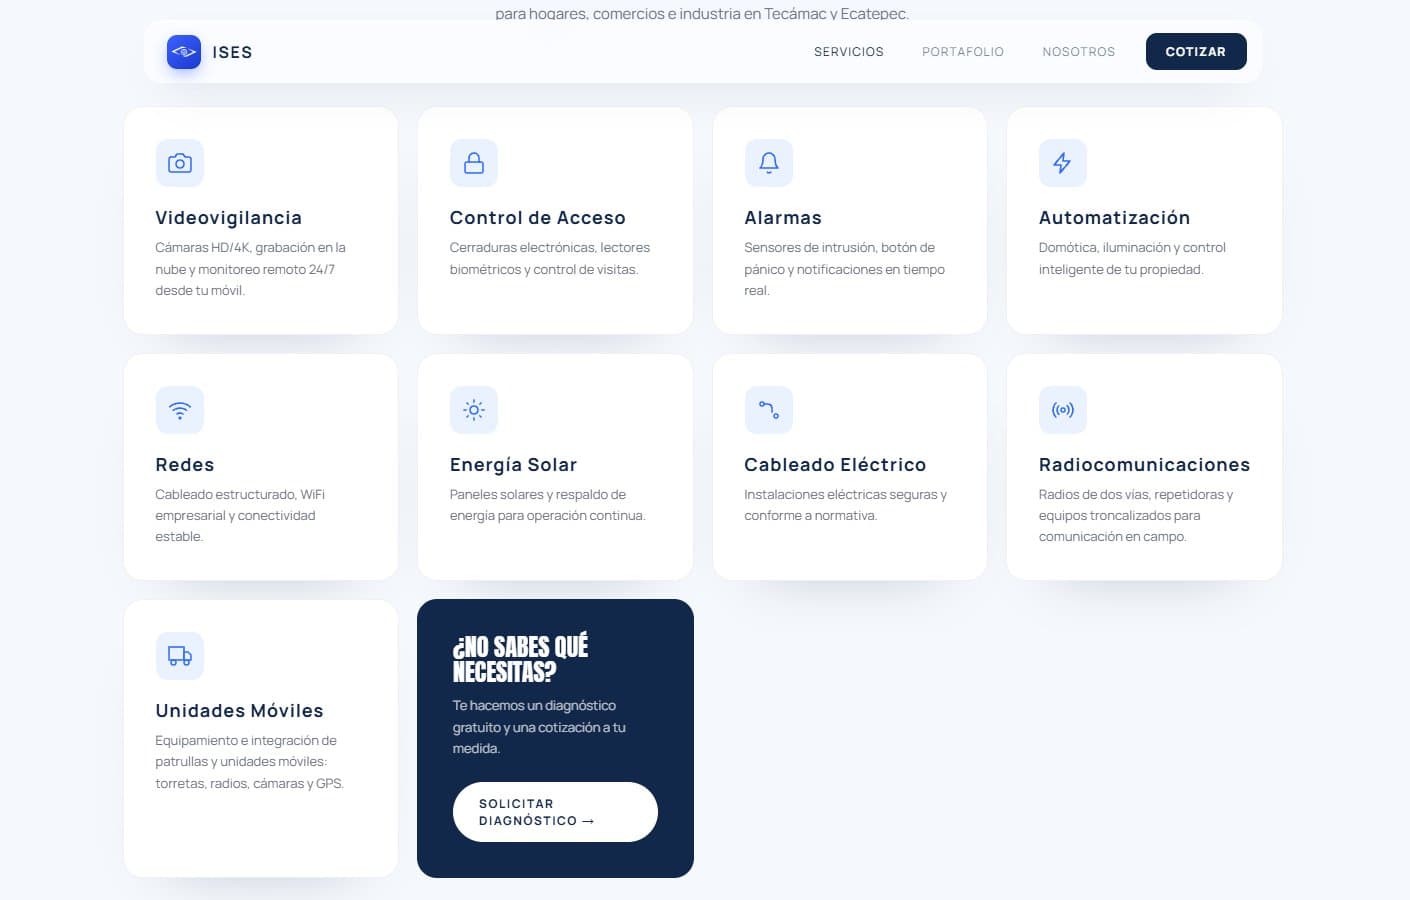Select the Redes heading

click(x=185, y=465)
